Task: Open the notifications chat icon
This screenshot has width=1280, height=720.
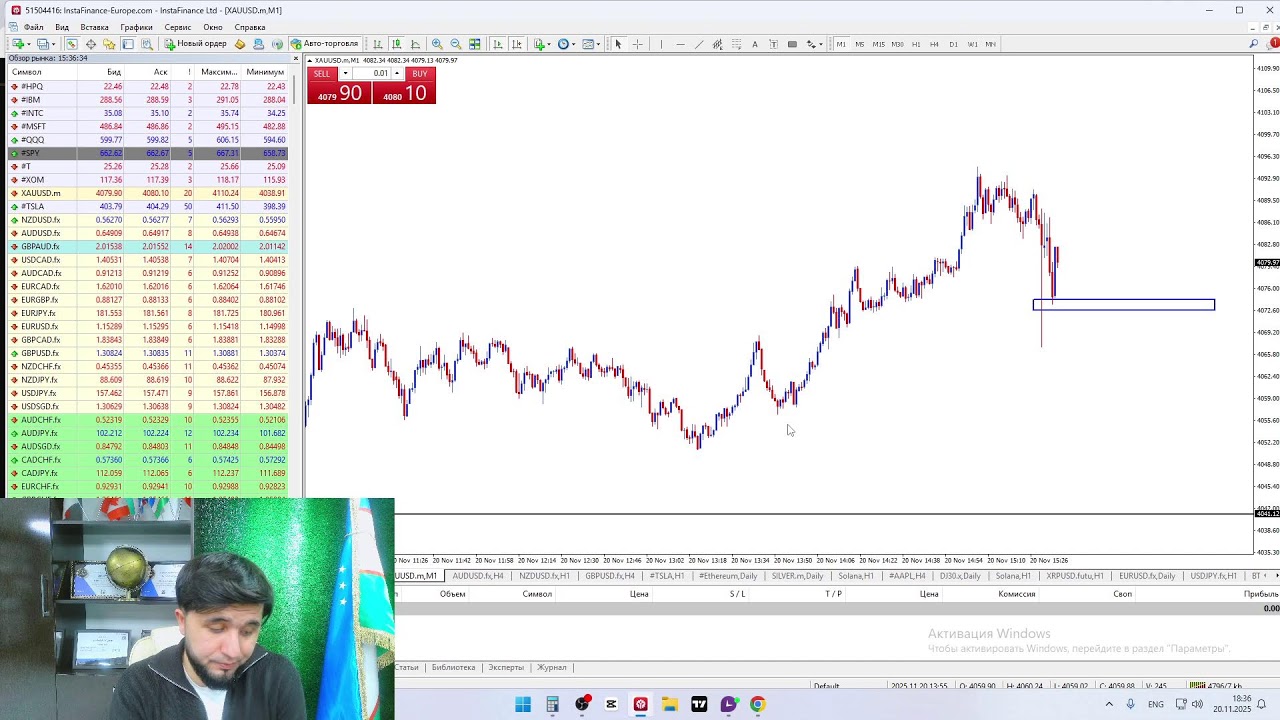Action: 1273,43
